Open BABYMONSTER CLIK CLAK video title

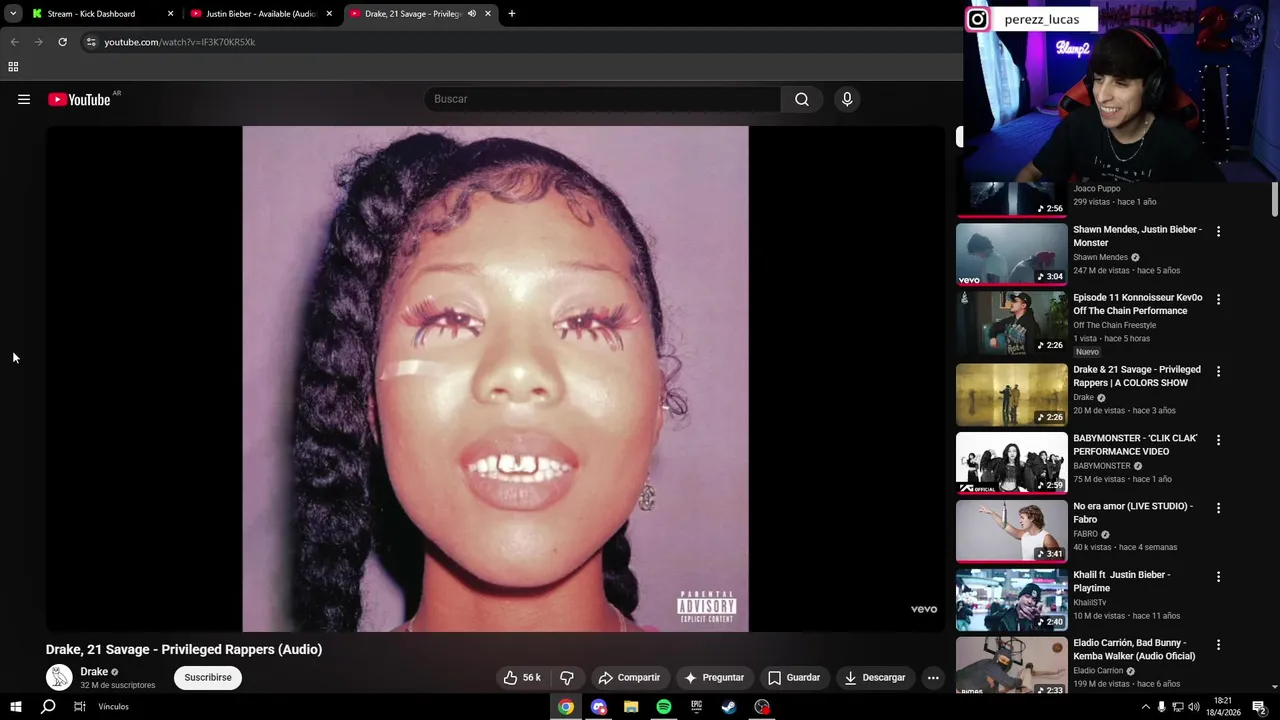1135,444
